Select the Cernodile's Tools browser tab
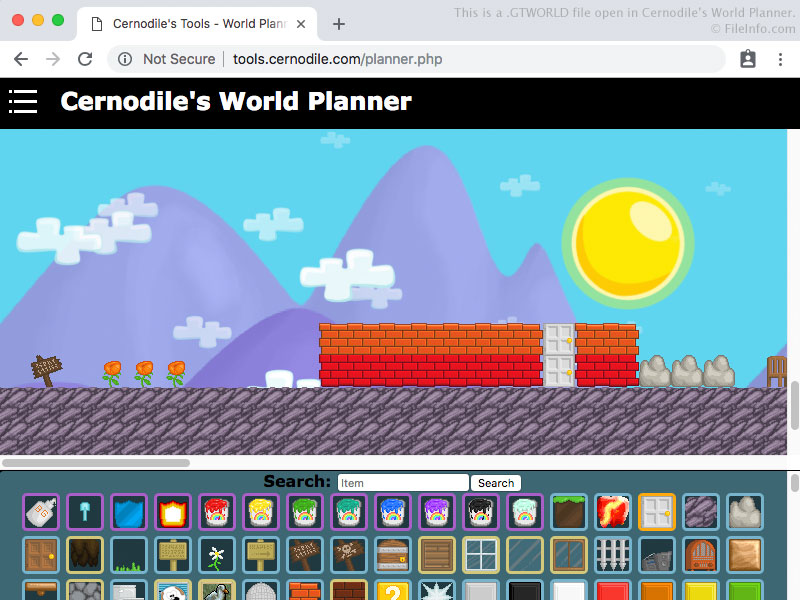This screenshot has width=800, height=600. tap(197, 24)
